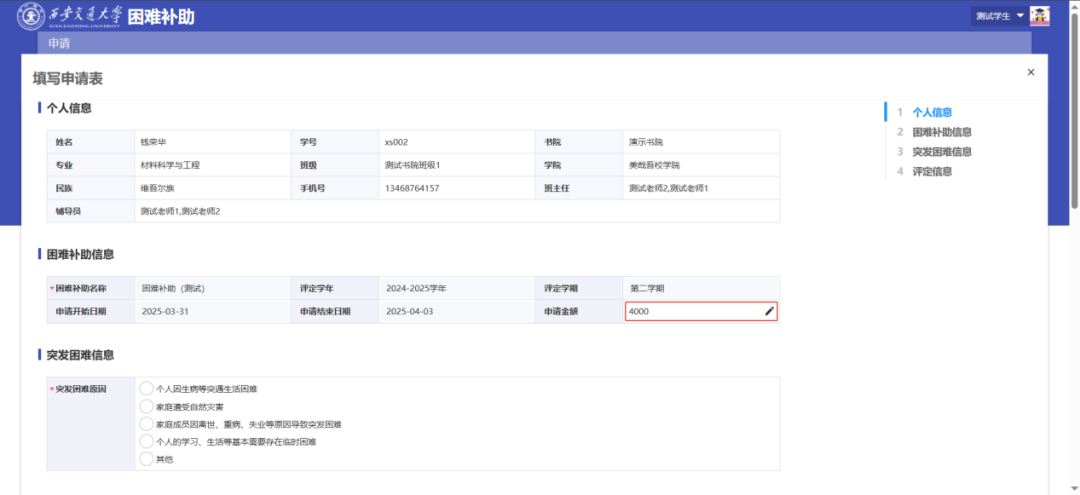Close the 填写申请表 dialog with X
This screenshot has height=495, width=1080.
[x=1031, y=72]
